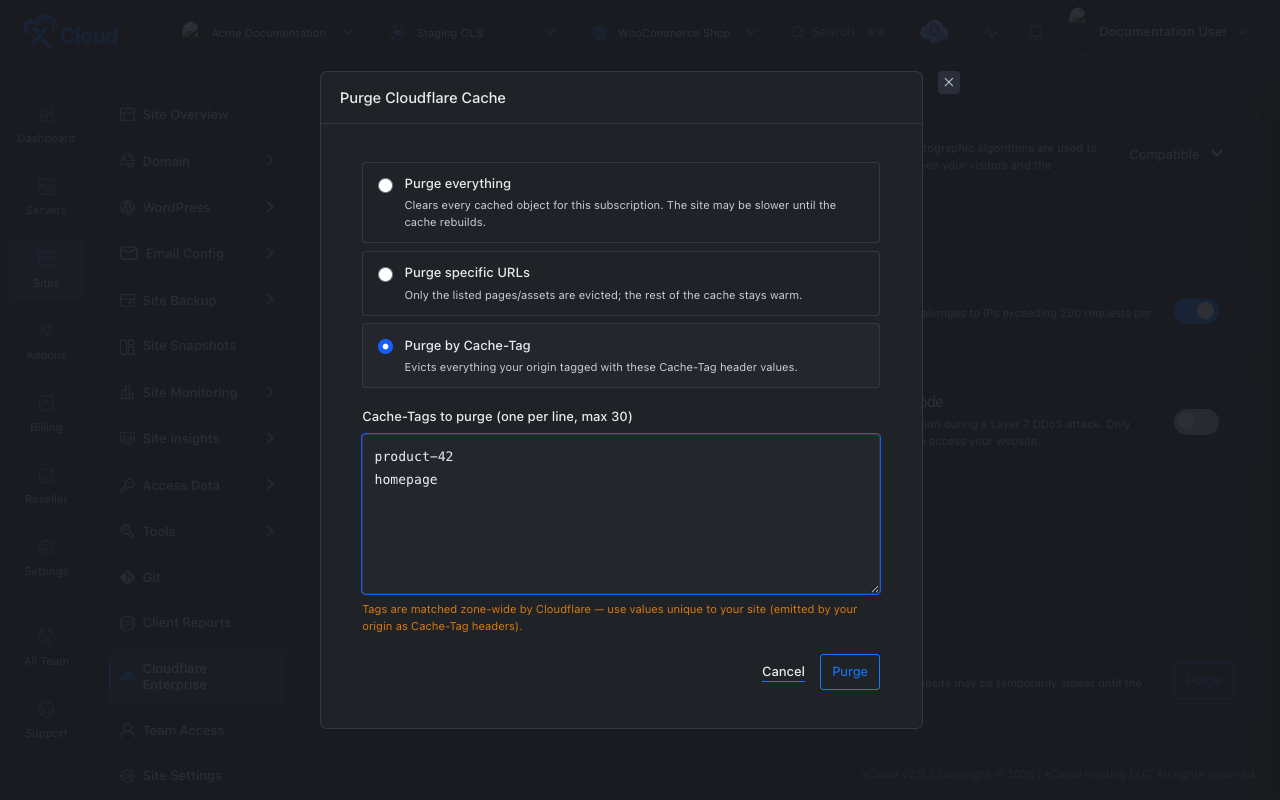The image size is (1280, 800).
Task: Expand the Site Monitoring submenu chevron
Action: (271, 393)
